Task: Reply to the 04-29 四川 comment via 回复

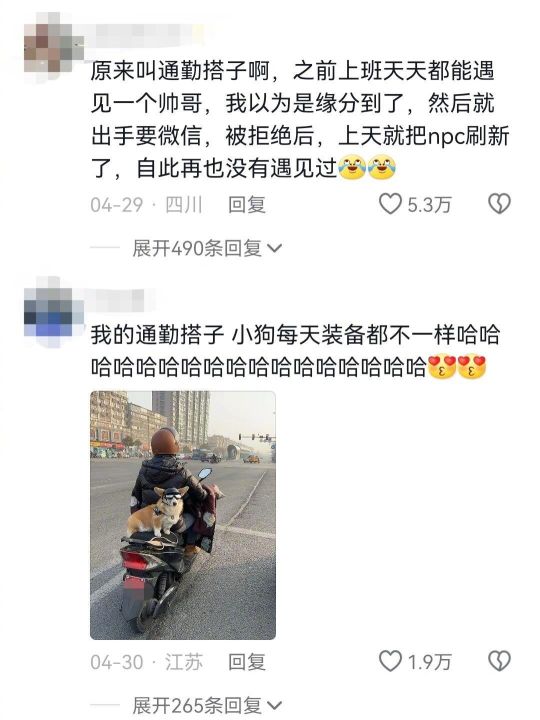Action: click(247, 204)
